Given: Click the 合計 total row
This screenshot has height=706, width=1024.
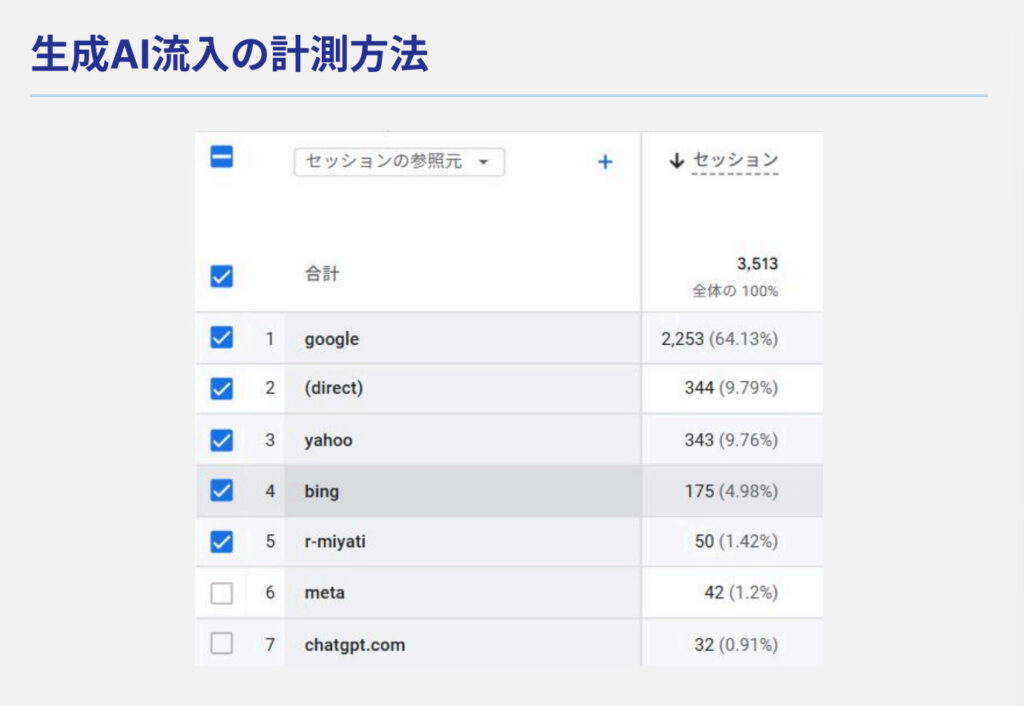Looking at the screenshot, I should click(x=320, y=273).
